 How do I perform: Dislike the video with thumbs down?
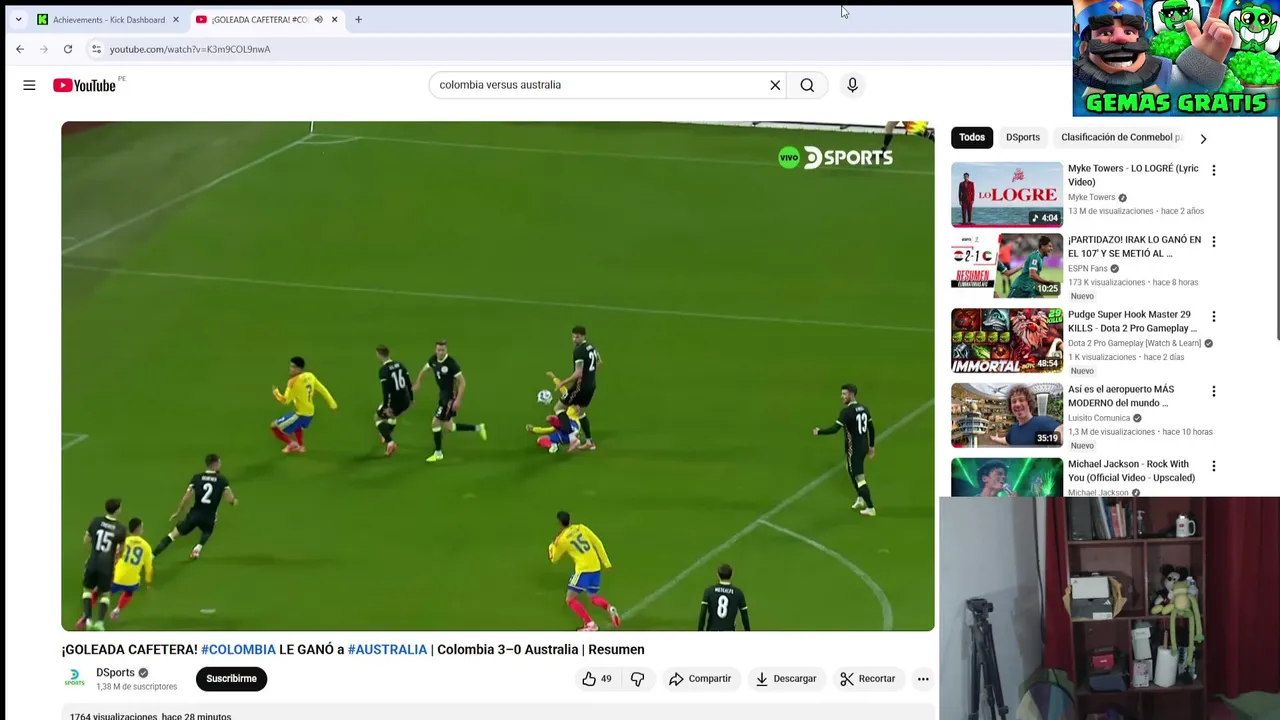point(637,679)
